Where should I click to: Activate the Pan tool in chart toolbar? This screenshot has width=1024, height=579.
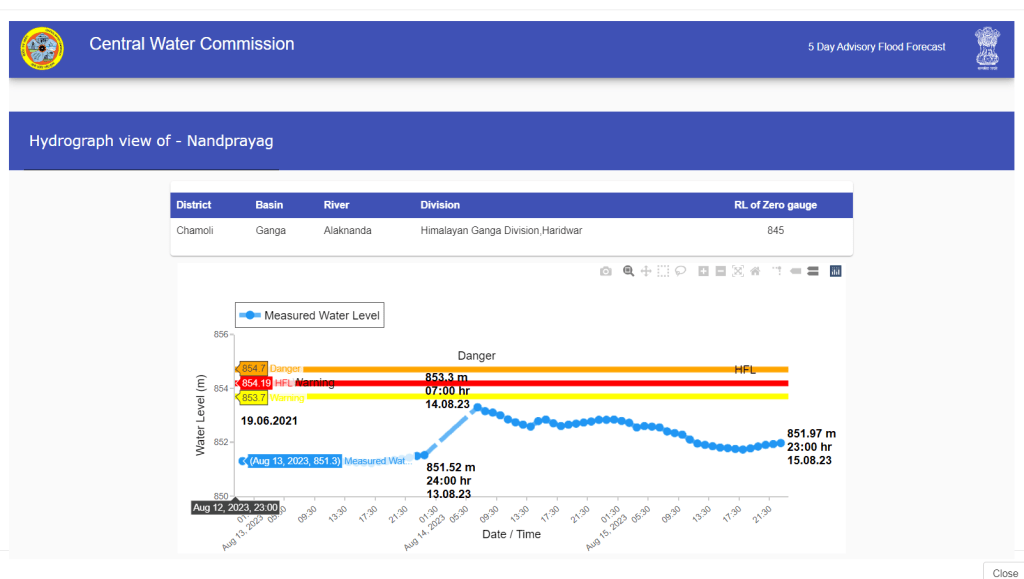(646, 271)
